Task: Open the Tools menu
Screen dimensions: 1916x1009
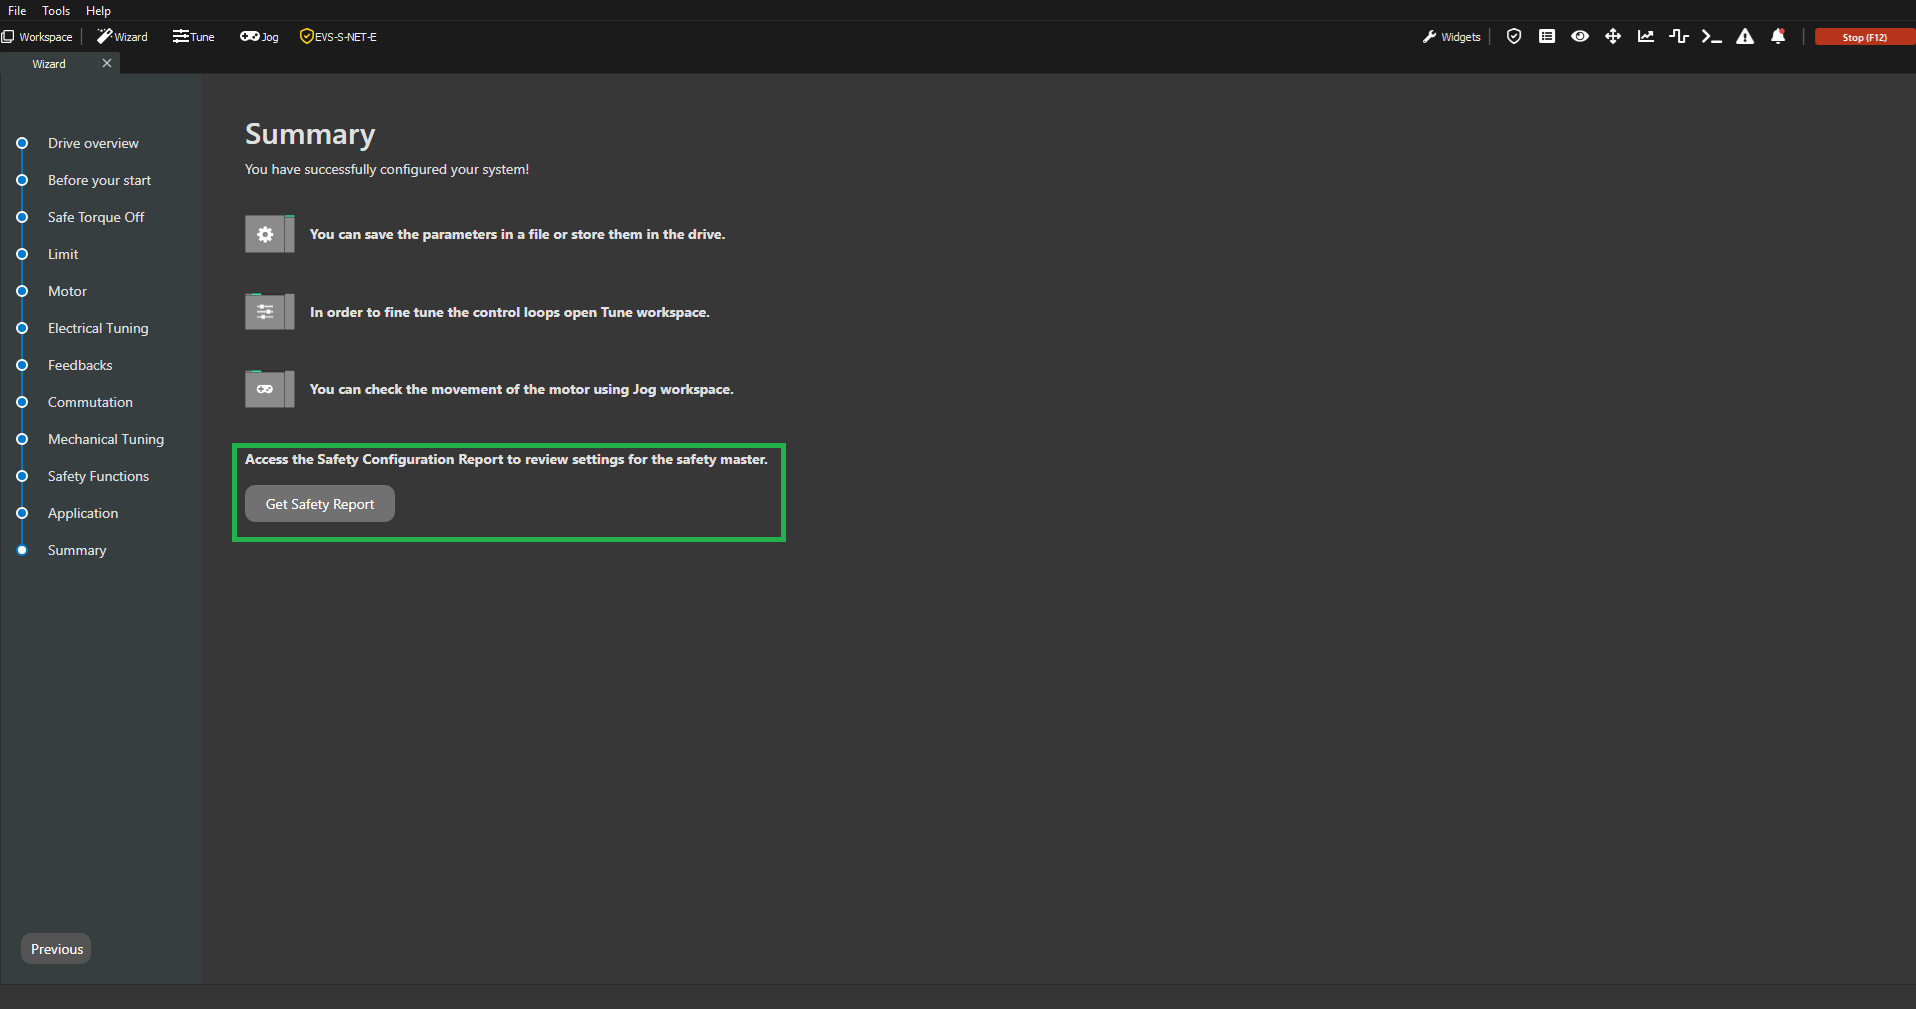Action: coord(56,11)
